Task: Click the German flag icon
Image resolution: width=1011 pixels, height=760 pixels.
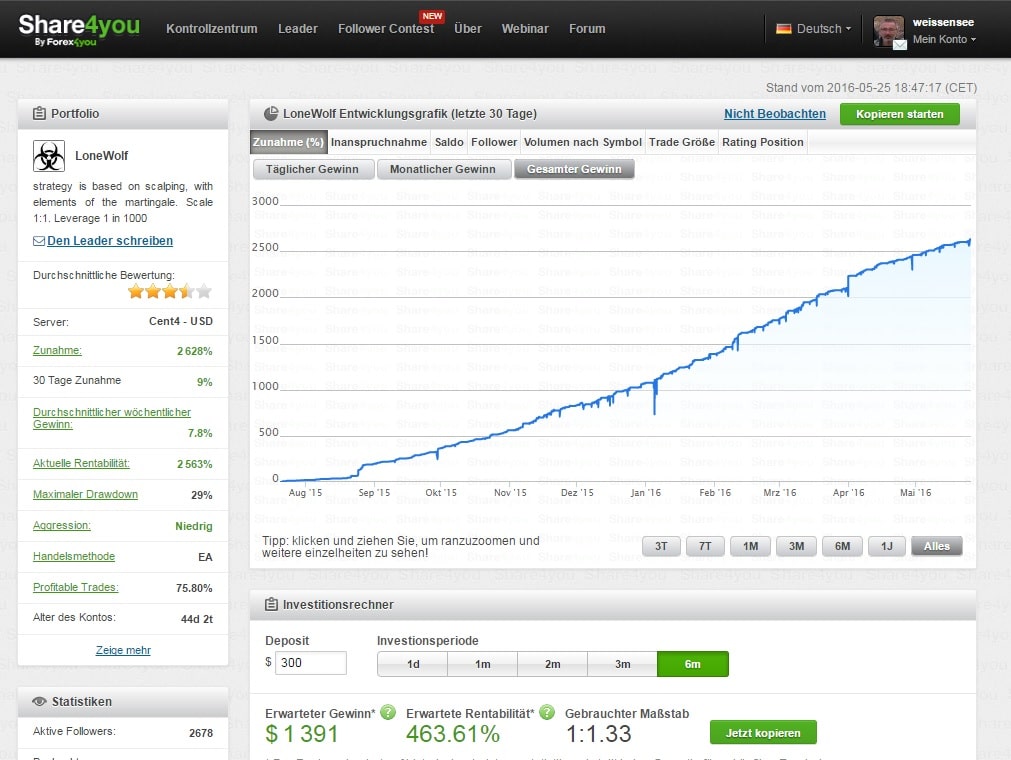Action: [784, 29]
